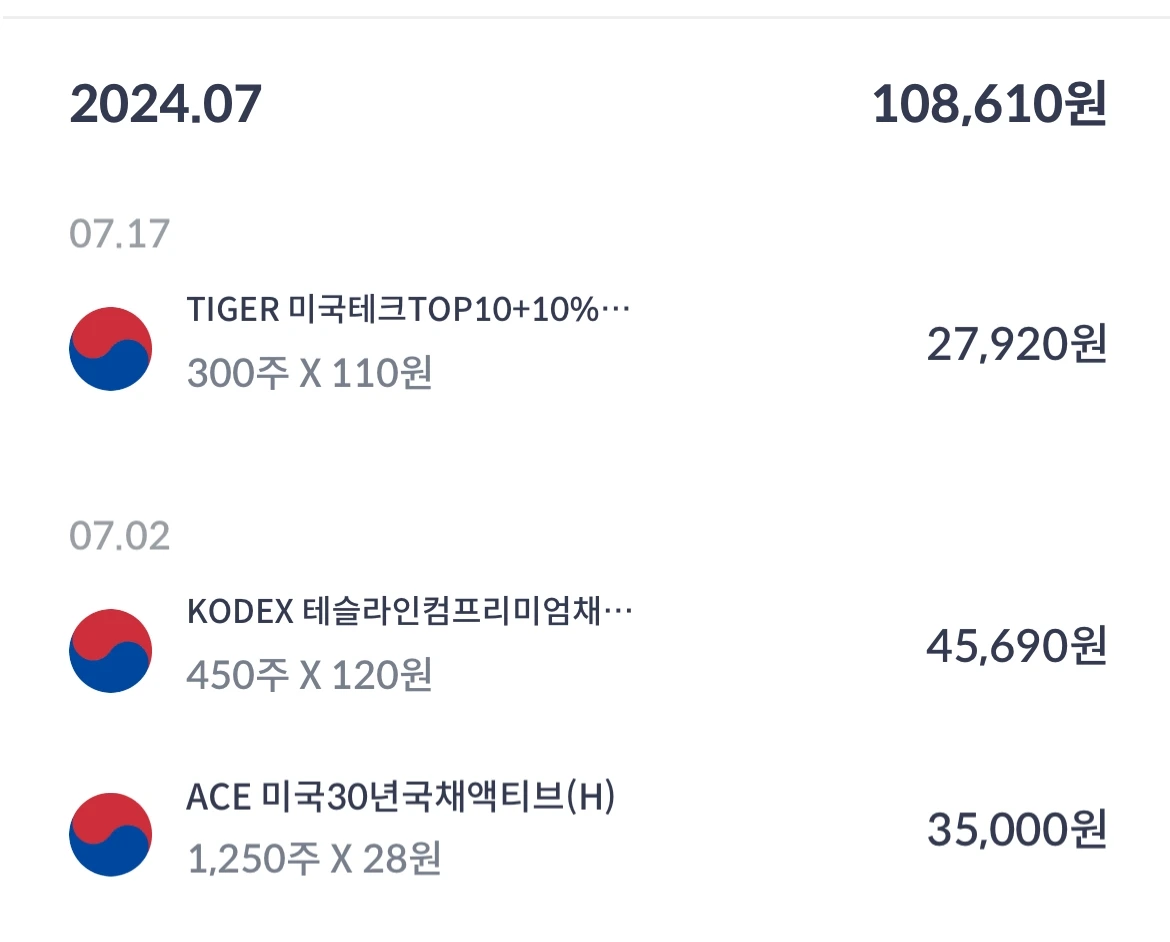Tap the 108,610원 monthly total

987,103
